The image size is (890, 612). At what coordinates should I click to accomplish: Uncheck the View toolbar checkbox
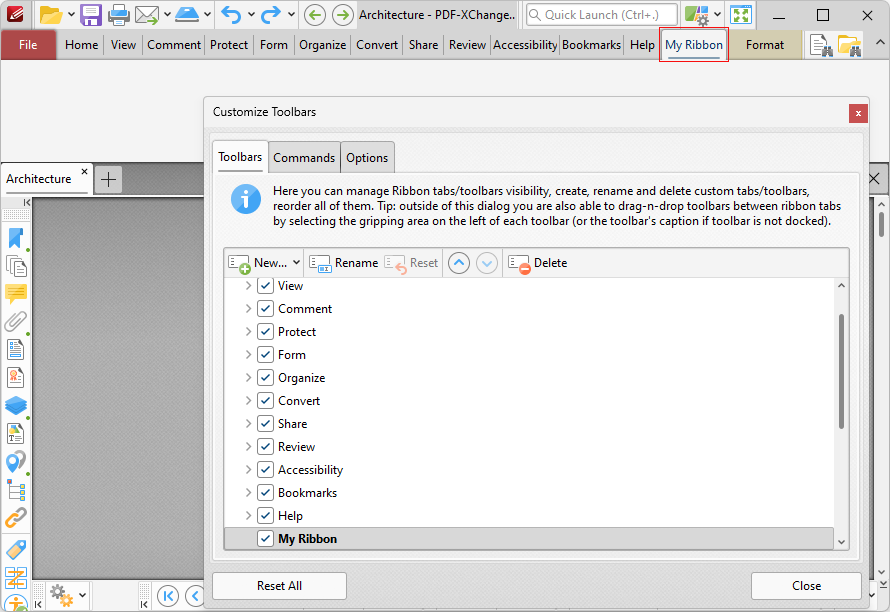pos(265,286)
